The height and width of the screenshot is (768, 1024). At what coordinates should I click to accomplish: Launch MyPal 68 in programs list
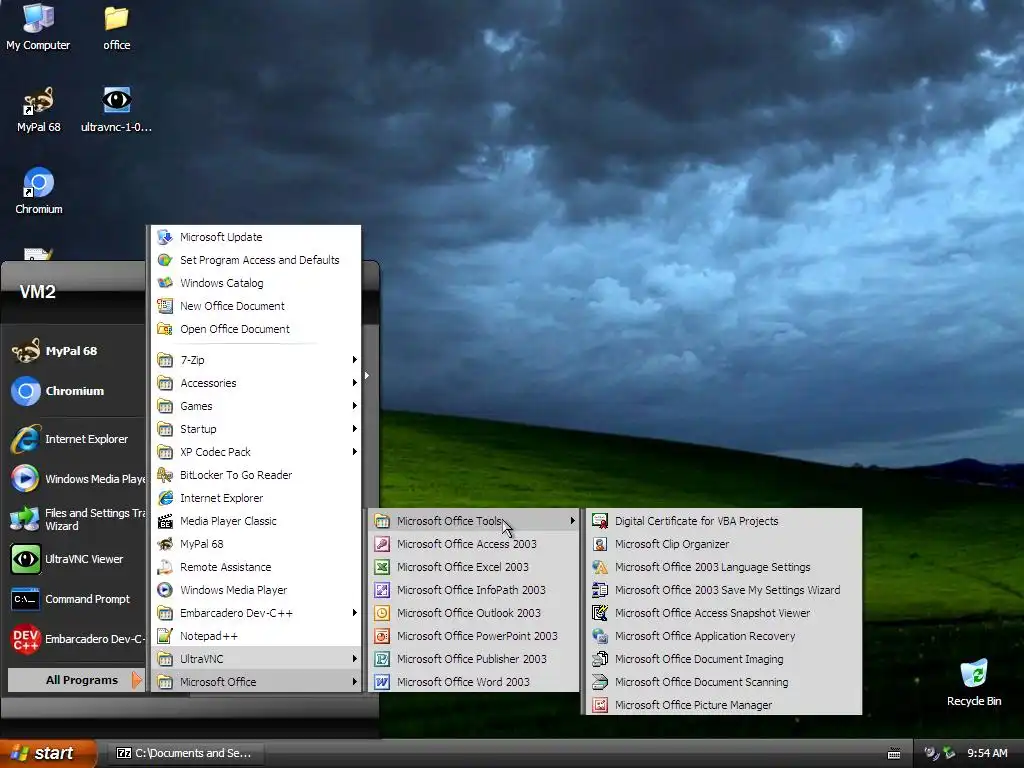[x=256, y=543]
